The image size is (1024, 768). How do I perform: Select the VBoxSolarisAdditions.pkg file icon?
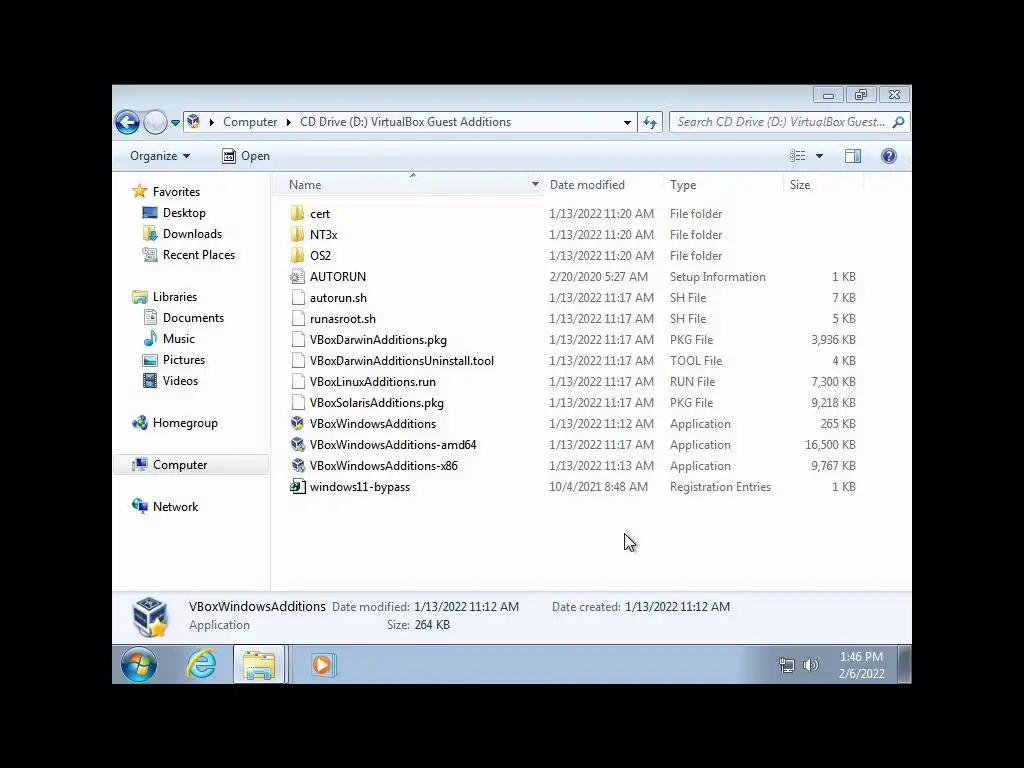pyautogui.click(x=298, y=403)
